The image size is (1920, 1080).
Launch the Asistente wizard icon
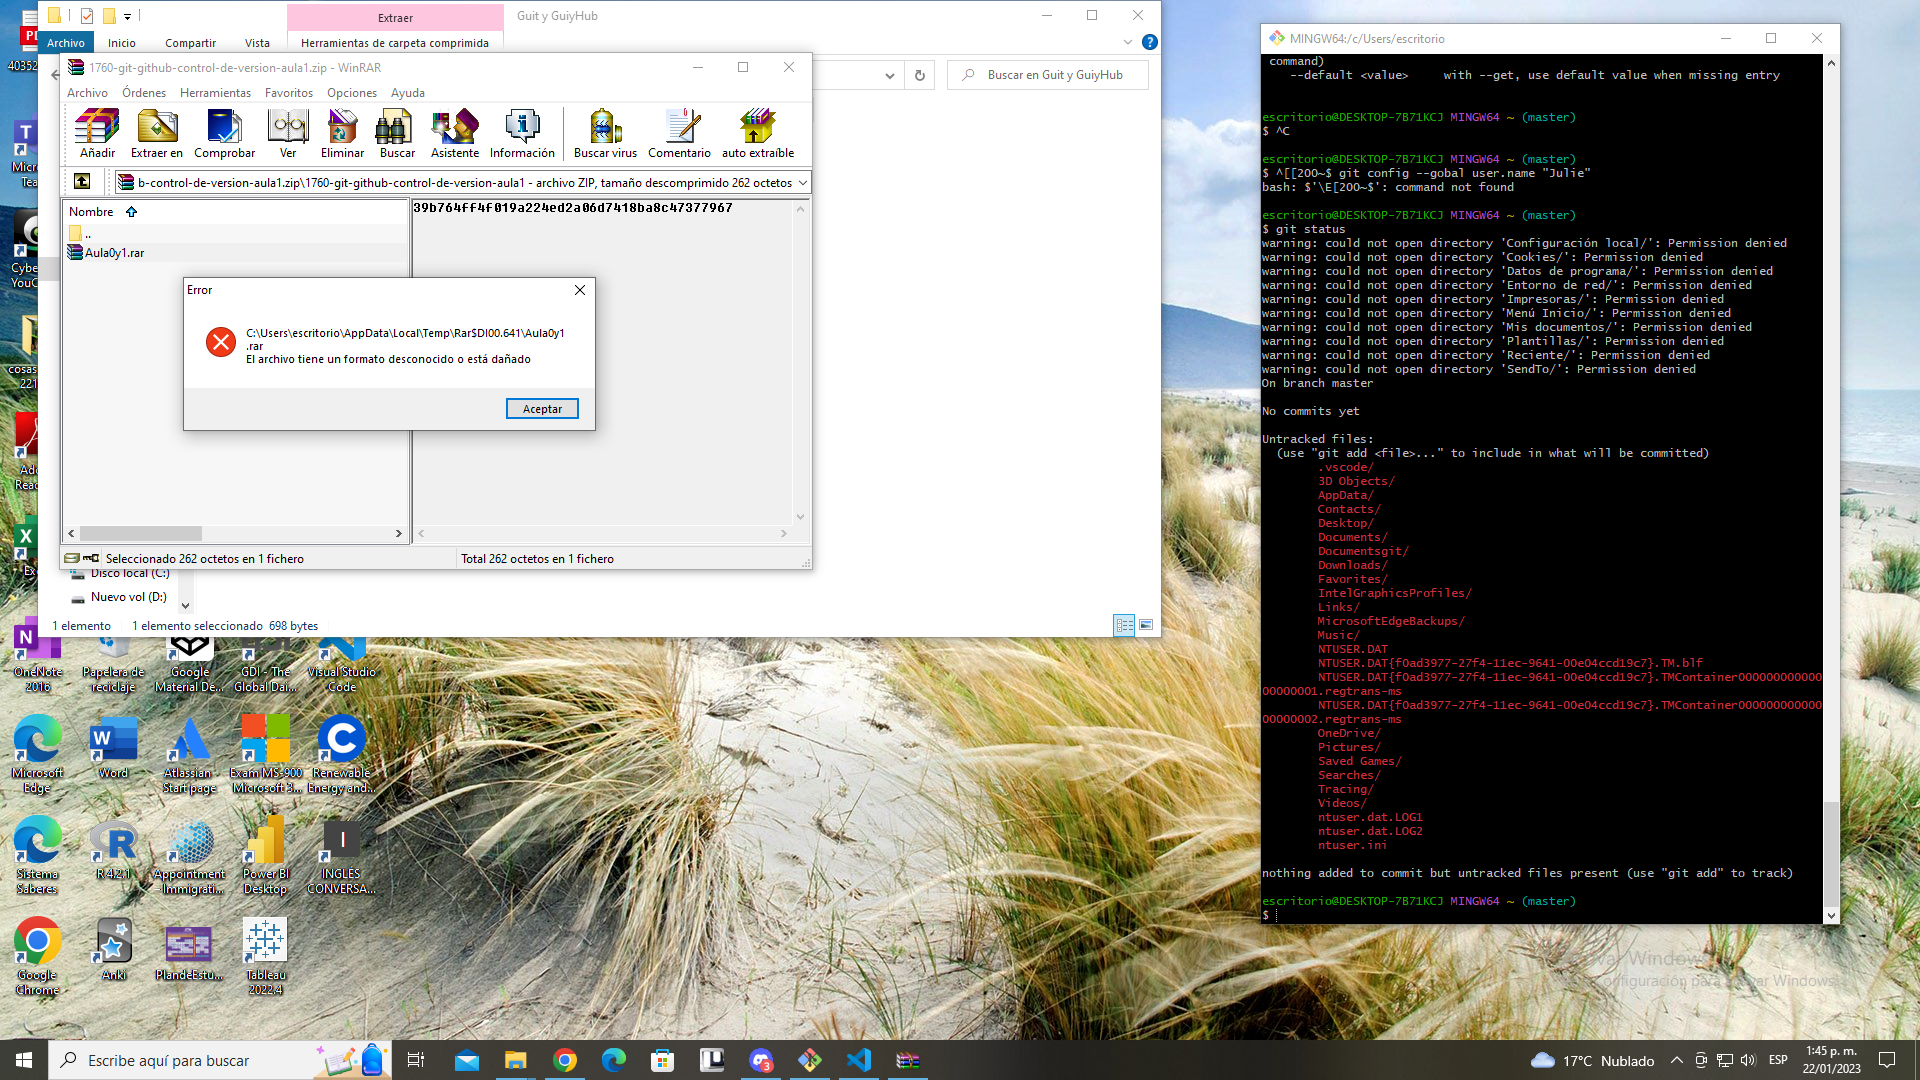(x=454, y=133)
